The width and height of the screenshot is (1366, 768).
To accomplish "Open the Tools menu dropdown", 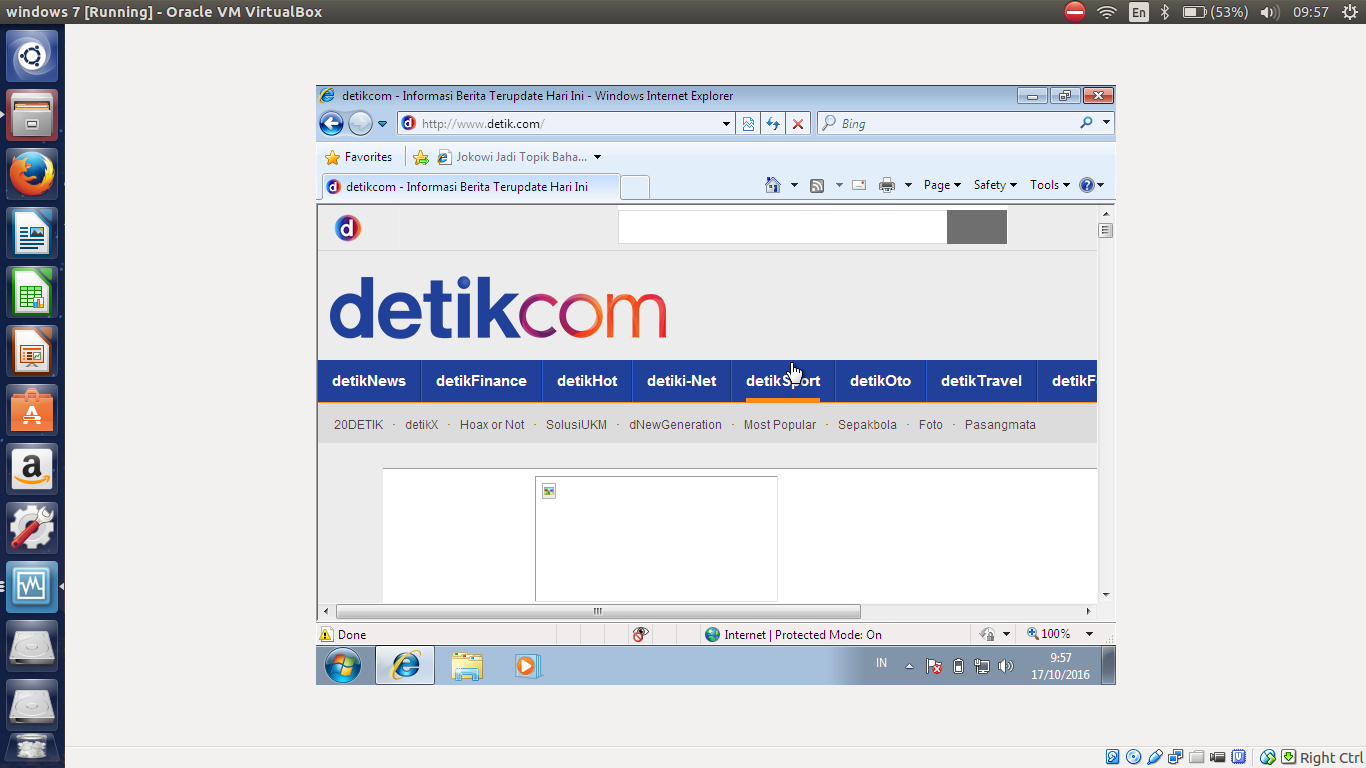I will pyautogui.click(x=1050, y=185).
